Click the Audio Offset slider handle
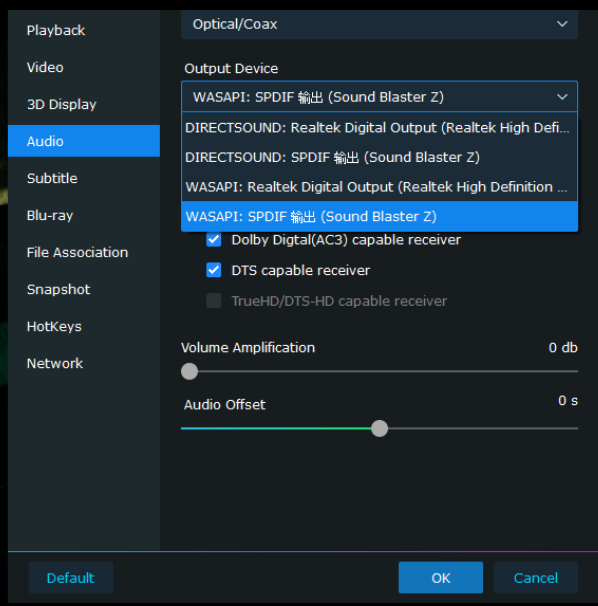 point(380,429)
